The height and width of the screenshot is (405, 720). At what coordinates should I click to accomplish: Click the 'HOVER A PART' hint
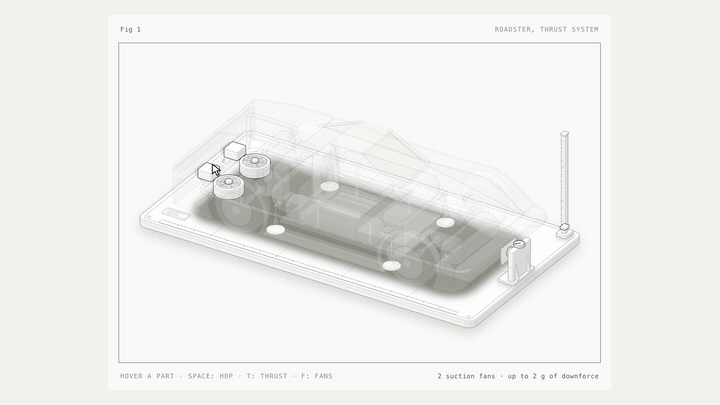coord(147,376)
